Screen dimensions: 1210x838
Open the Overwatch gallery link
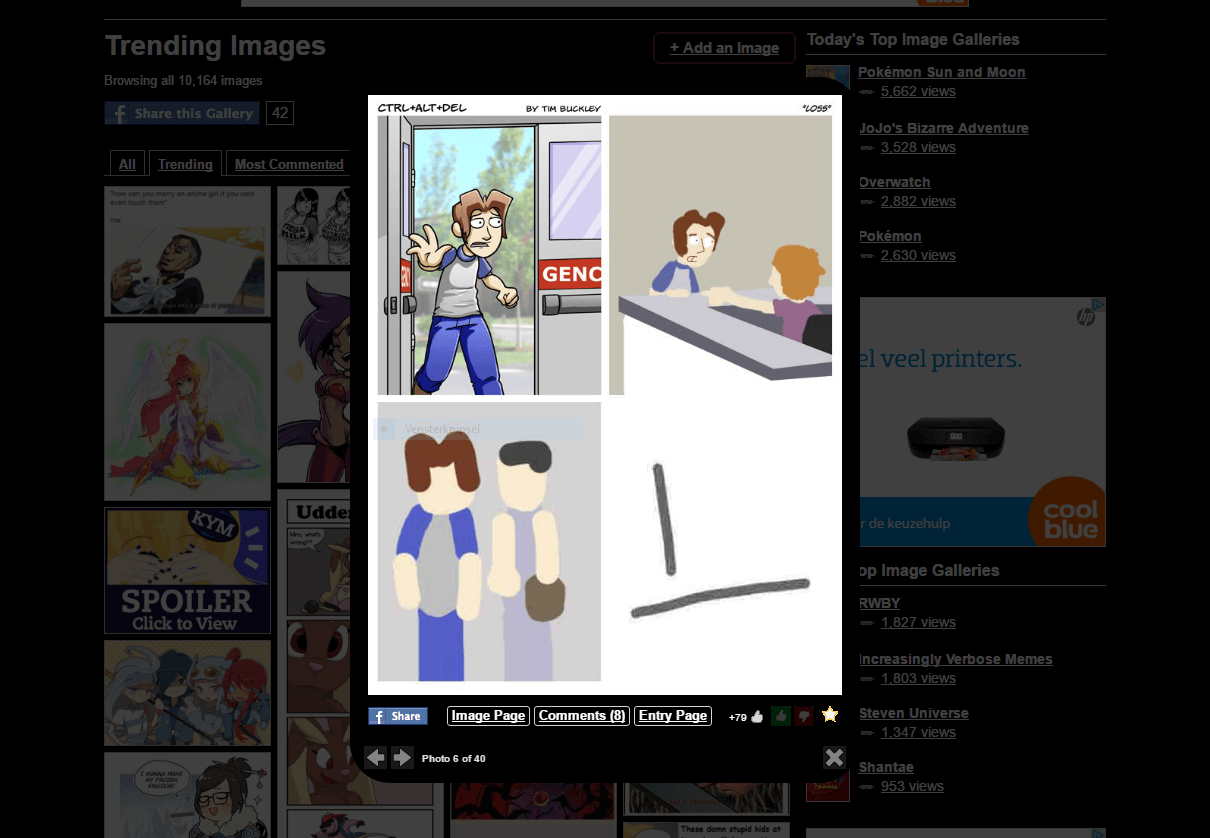tap(894, 182)
